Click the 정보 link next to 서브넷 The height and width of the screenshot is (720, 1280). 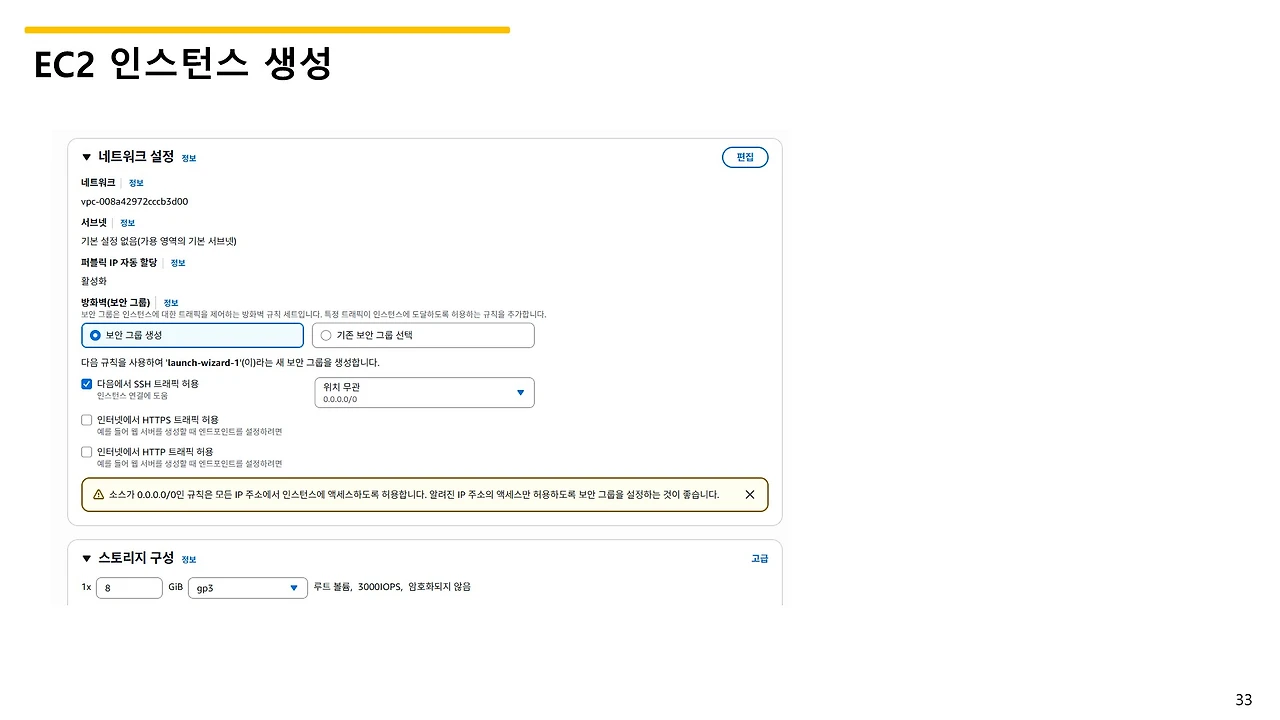(127, 222)
